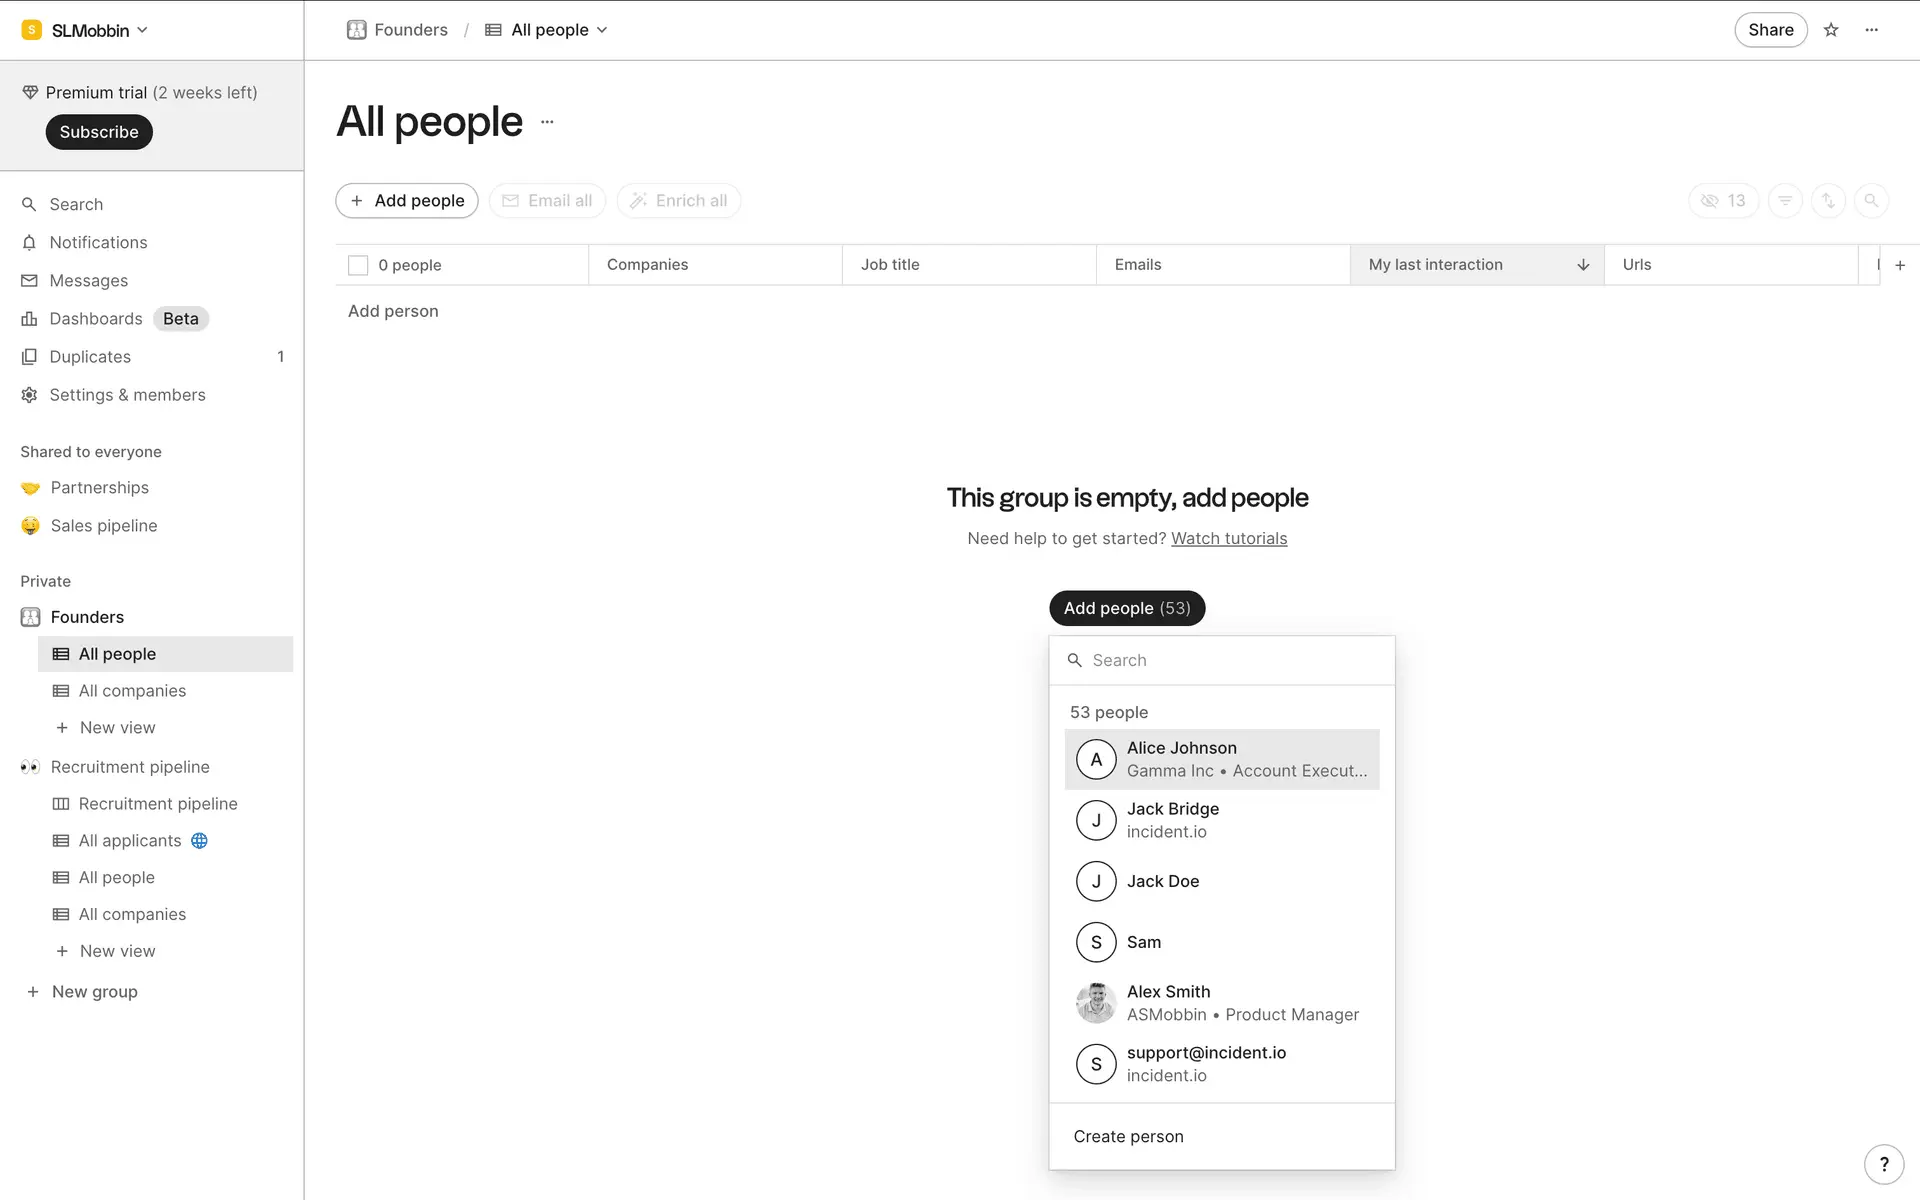Image resolution: width=1920 pixels, height=1200 pixels.
Task: Toggle the 13 hidden columns button
Action: (x=1723, y=201)
